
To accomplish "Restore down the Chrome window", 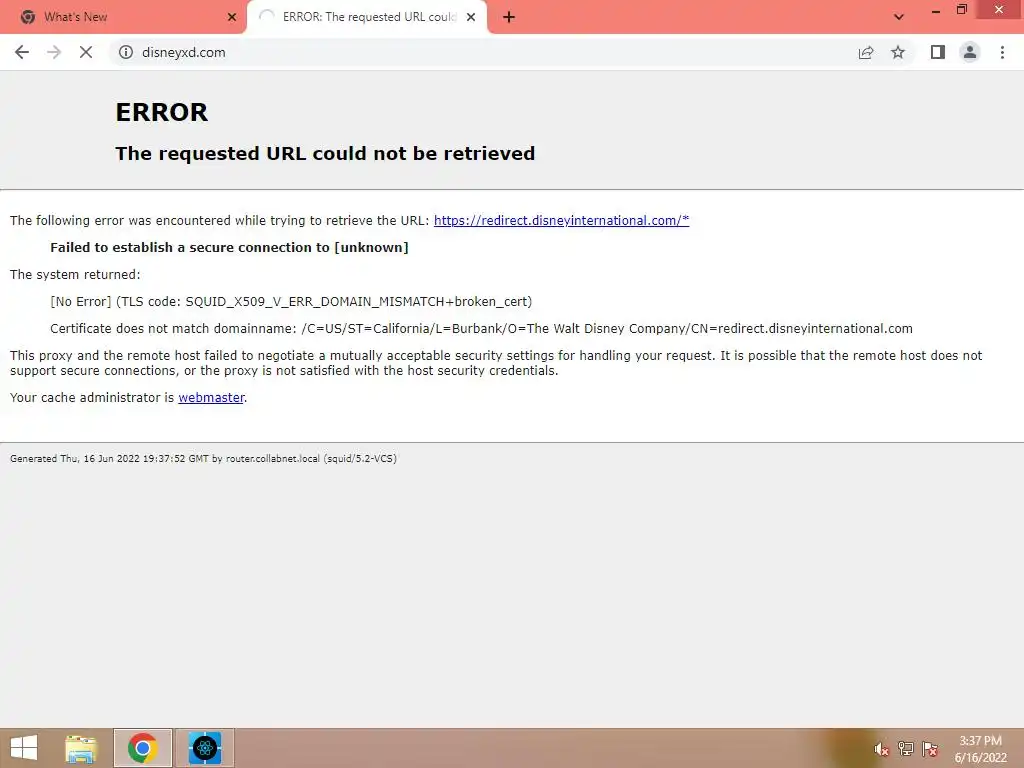I will pyautogui.click(x=961, y=10).
